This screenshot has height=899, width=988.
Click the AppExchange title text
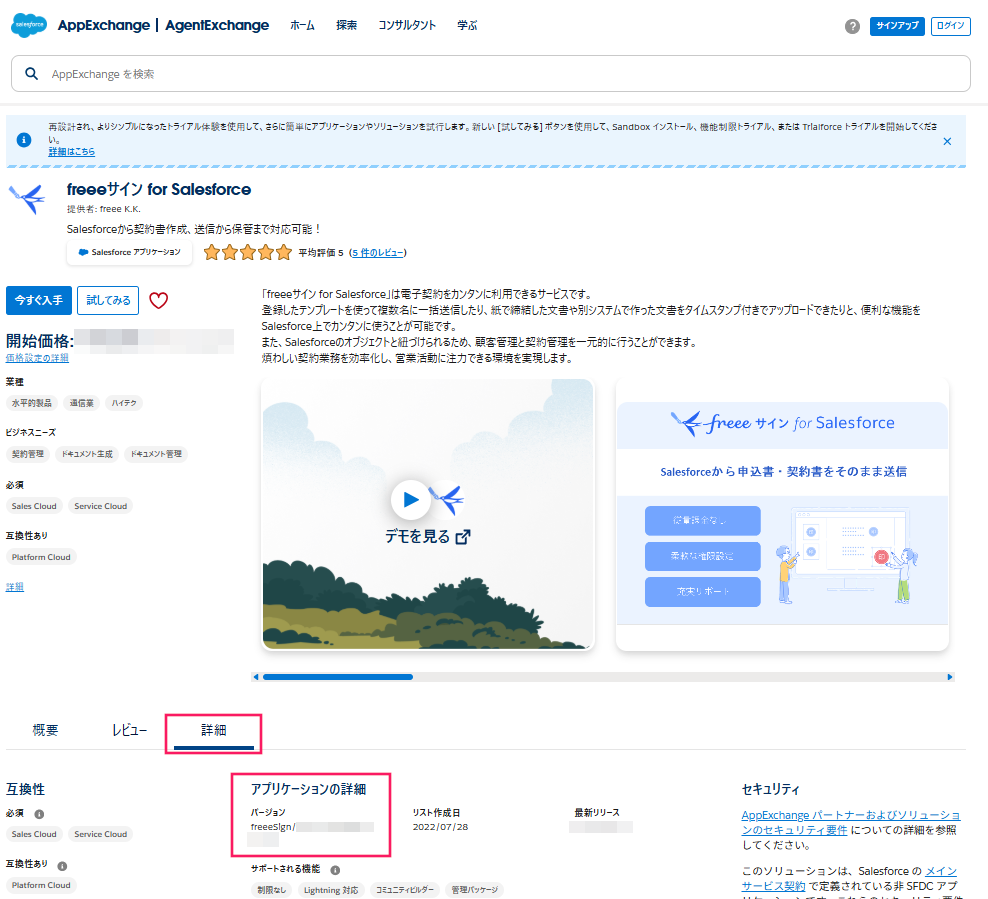[104, 25]
